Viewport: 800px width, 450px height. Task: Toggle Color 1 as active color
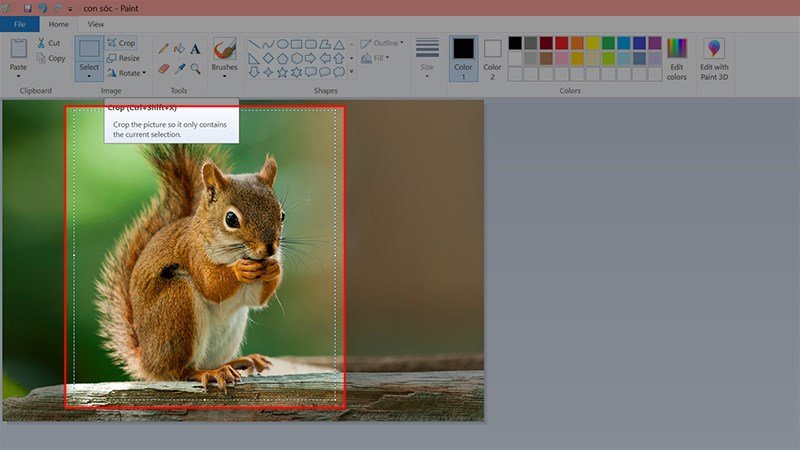[463, 58]
